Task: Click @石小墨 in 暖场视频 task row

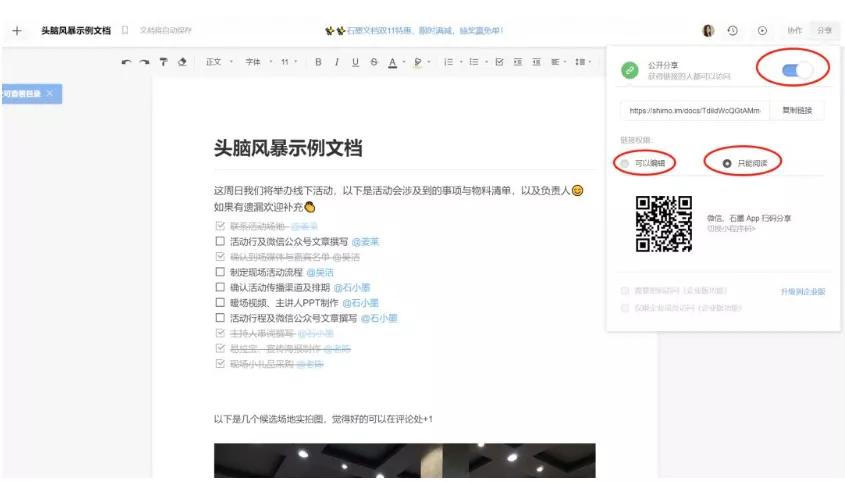Action: click(360, 303)
